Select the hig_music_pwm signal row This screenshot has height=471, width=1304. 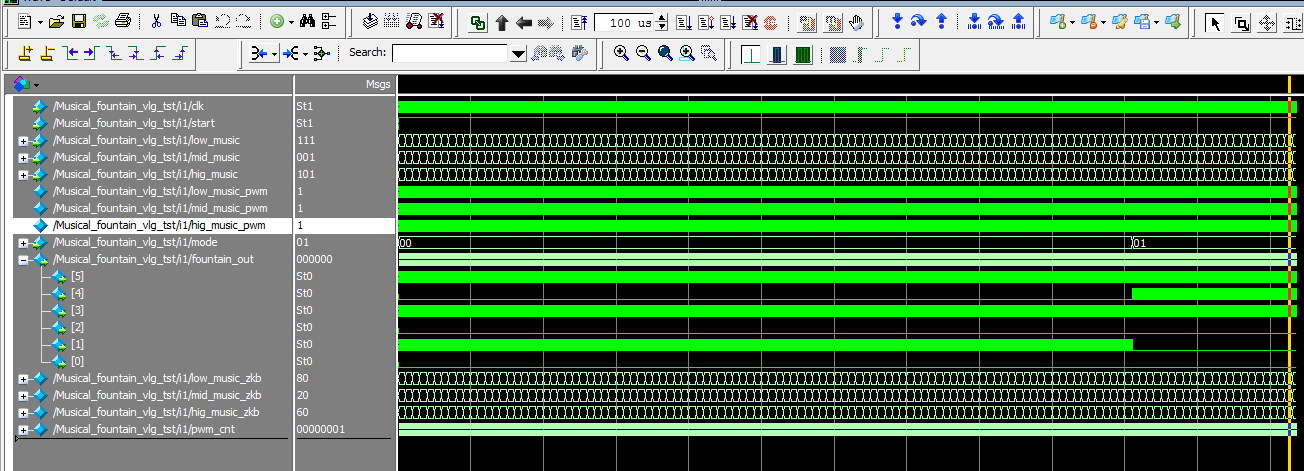tap(160, 225)
